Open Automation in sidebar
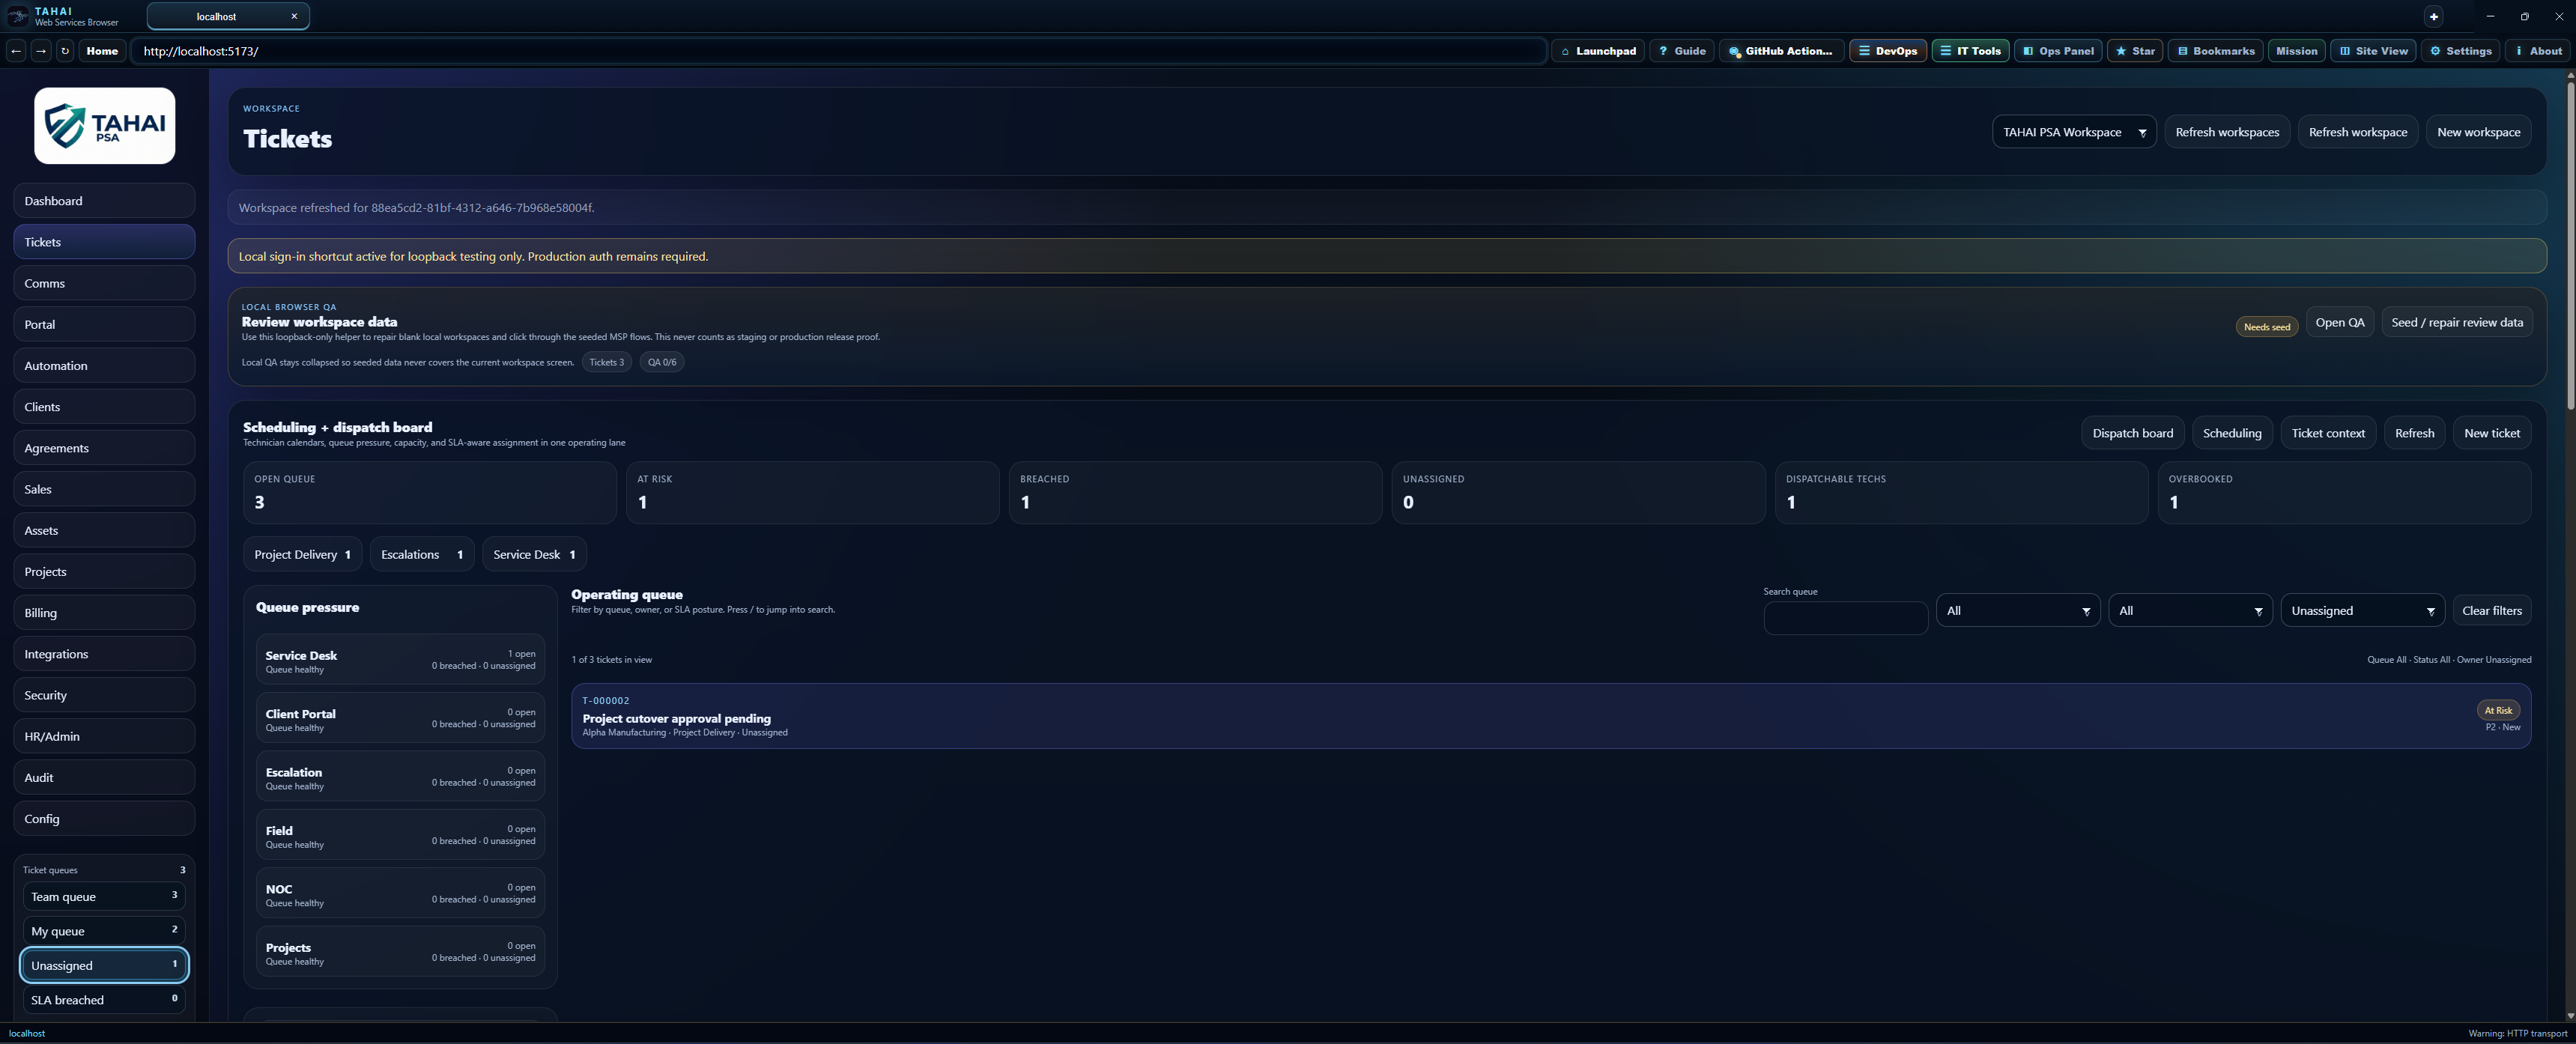The width and height of the screenshot is (2576, 1044). tap(104, 366)
